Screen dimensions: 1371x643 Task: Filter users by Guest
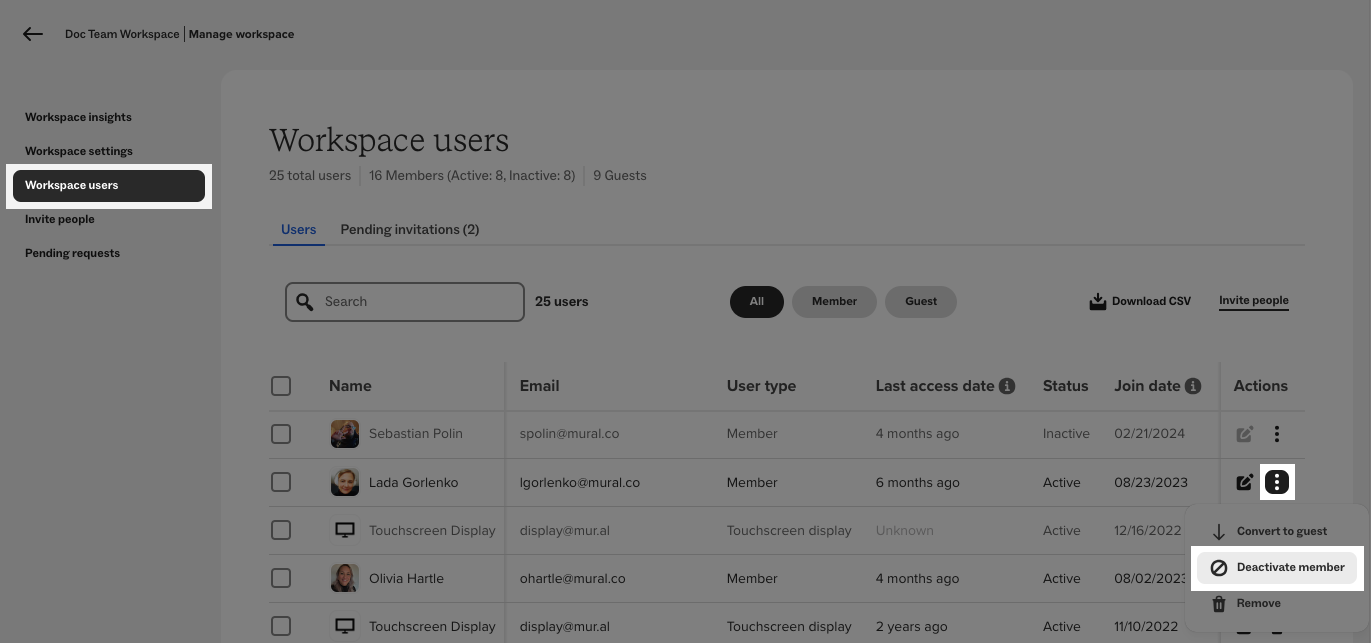coord(921,302)
